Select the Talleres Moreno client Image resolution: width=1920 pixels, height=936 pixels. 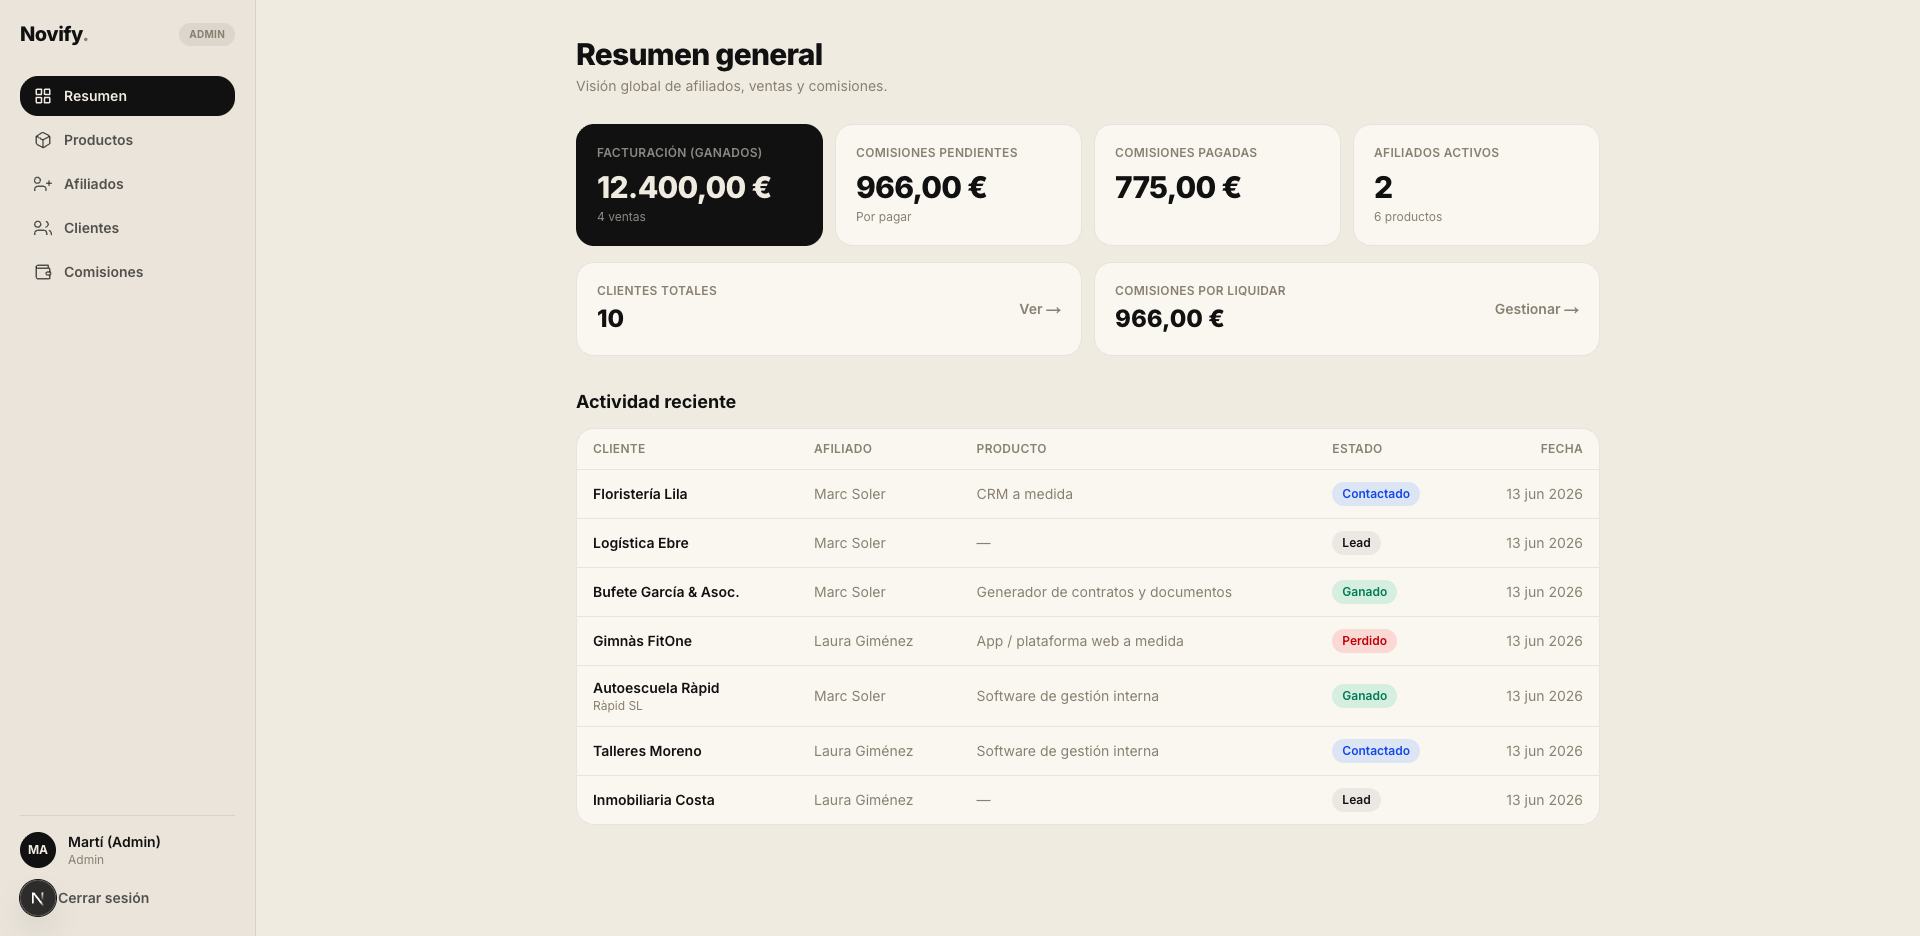coord(647,751)
